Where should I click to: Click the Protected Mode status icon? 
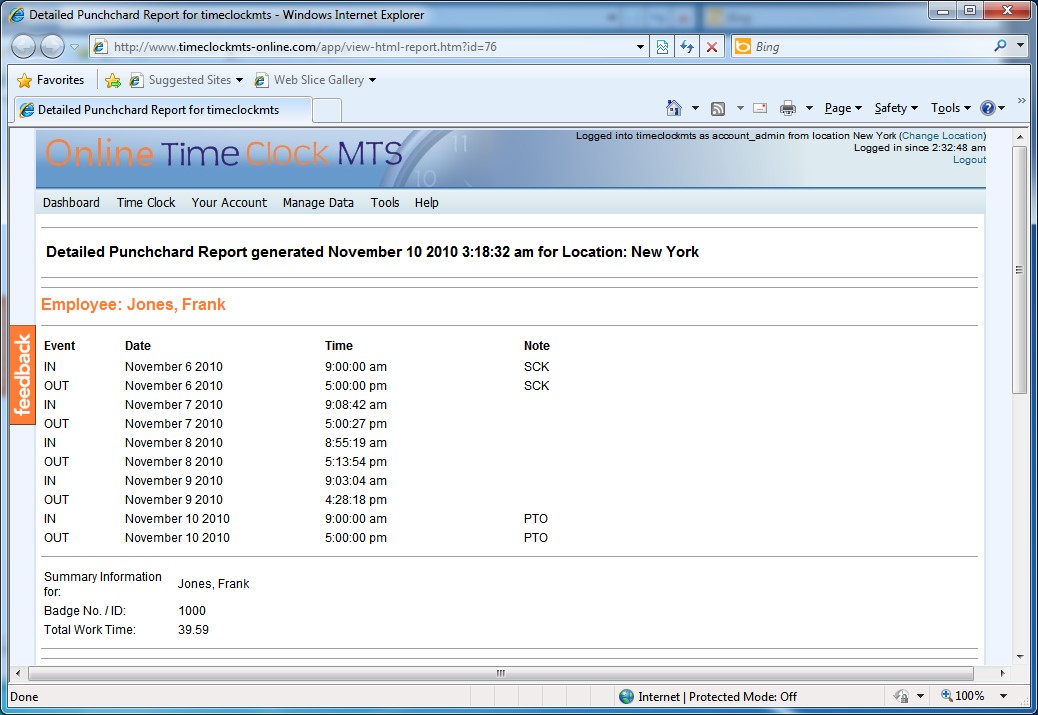tap(901, 696)
